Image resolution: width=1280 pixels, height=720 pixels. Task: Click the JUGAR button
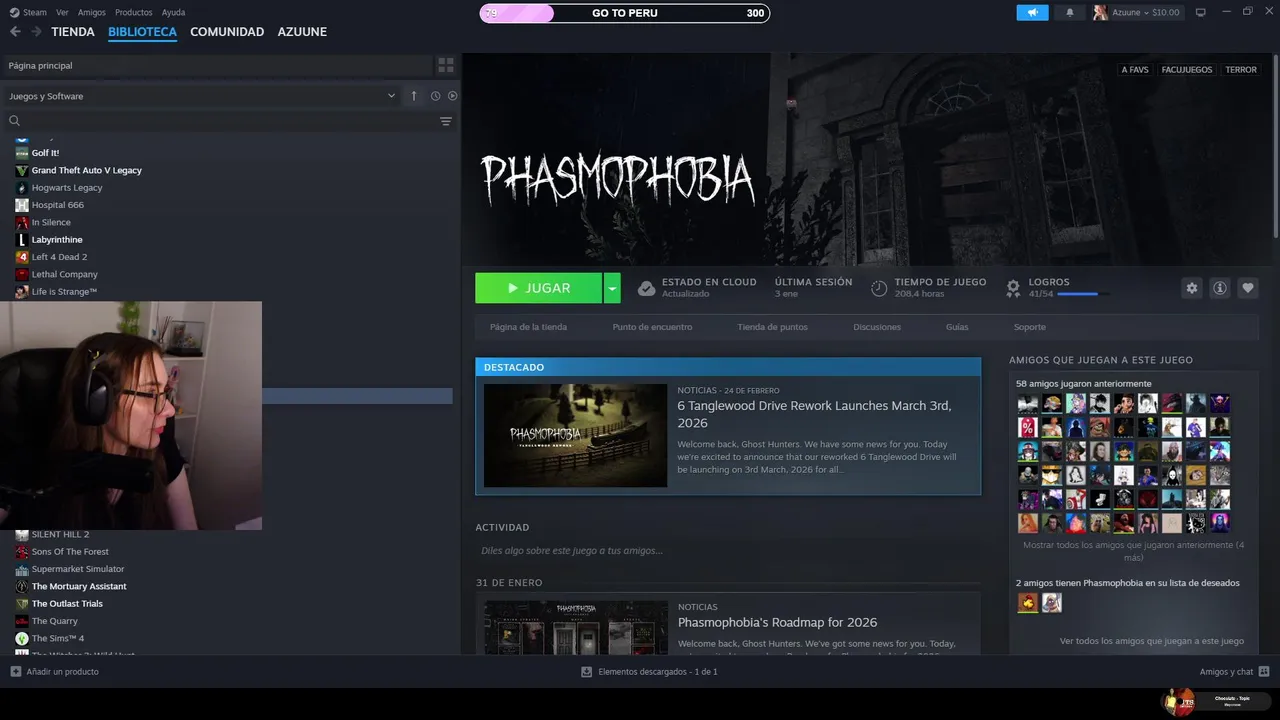pyautogui.click(x=538, y=288)
